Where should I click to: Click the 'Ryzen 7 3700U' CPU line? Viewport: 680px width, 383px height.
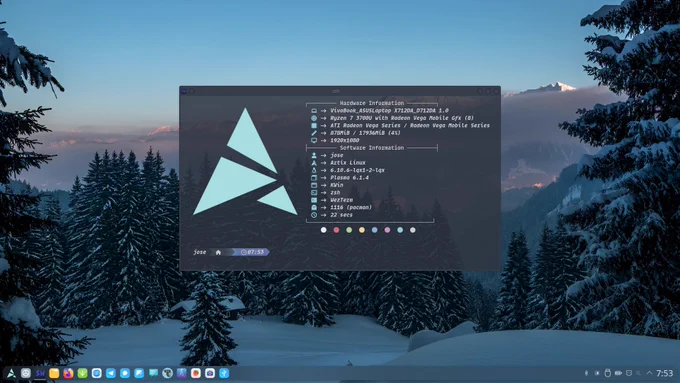[x=402, y=118]
